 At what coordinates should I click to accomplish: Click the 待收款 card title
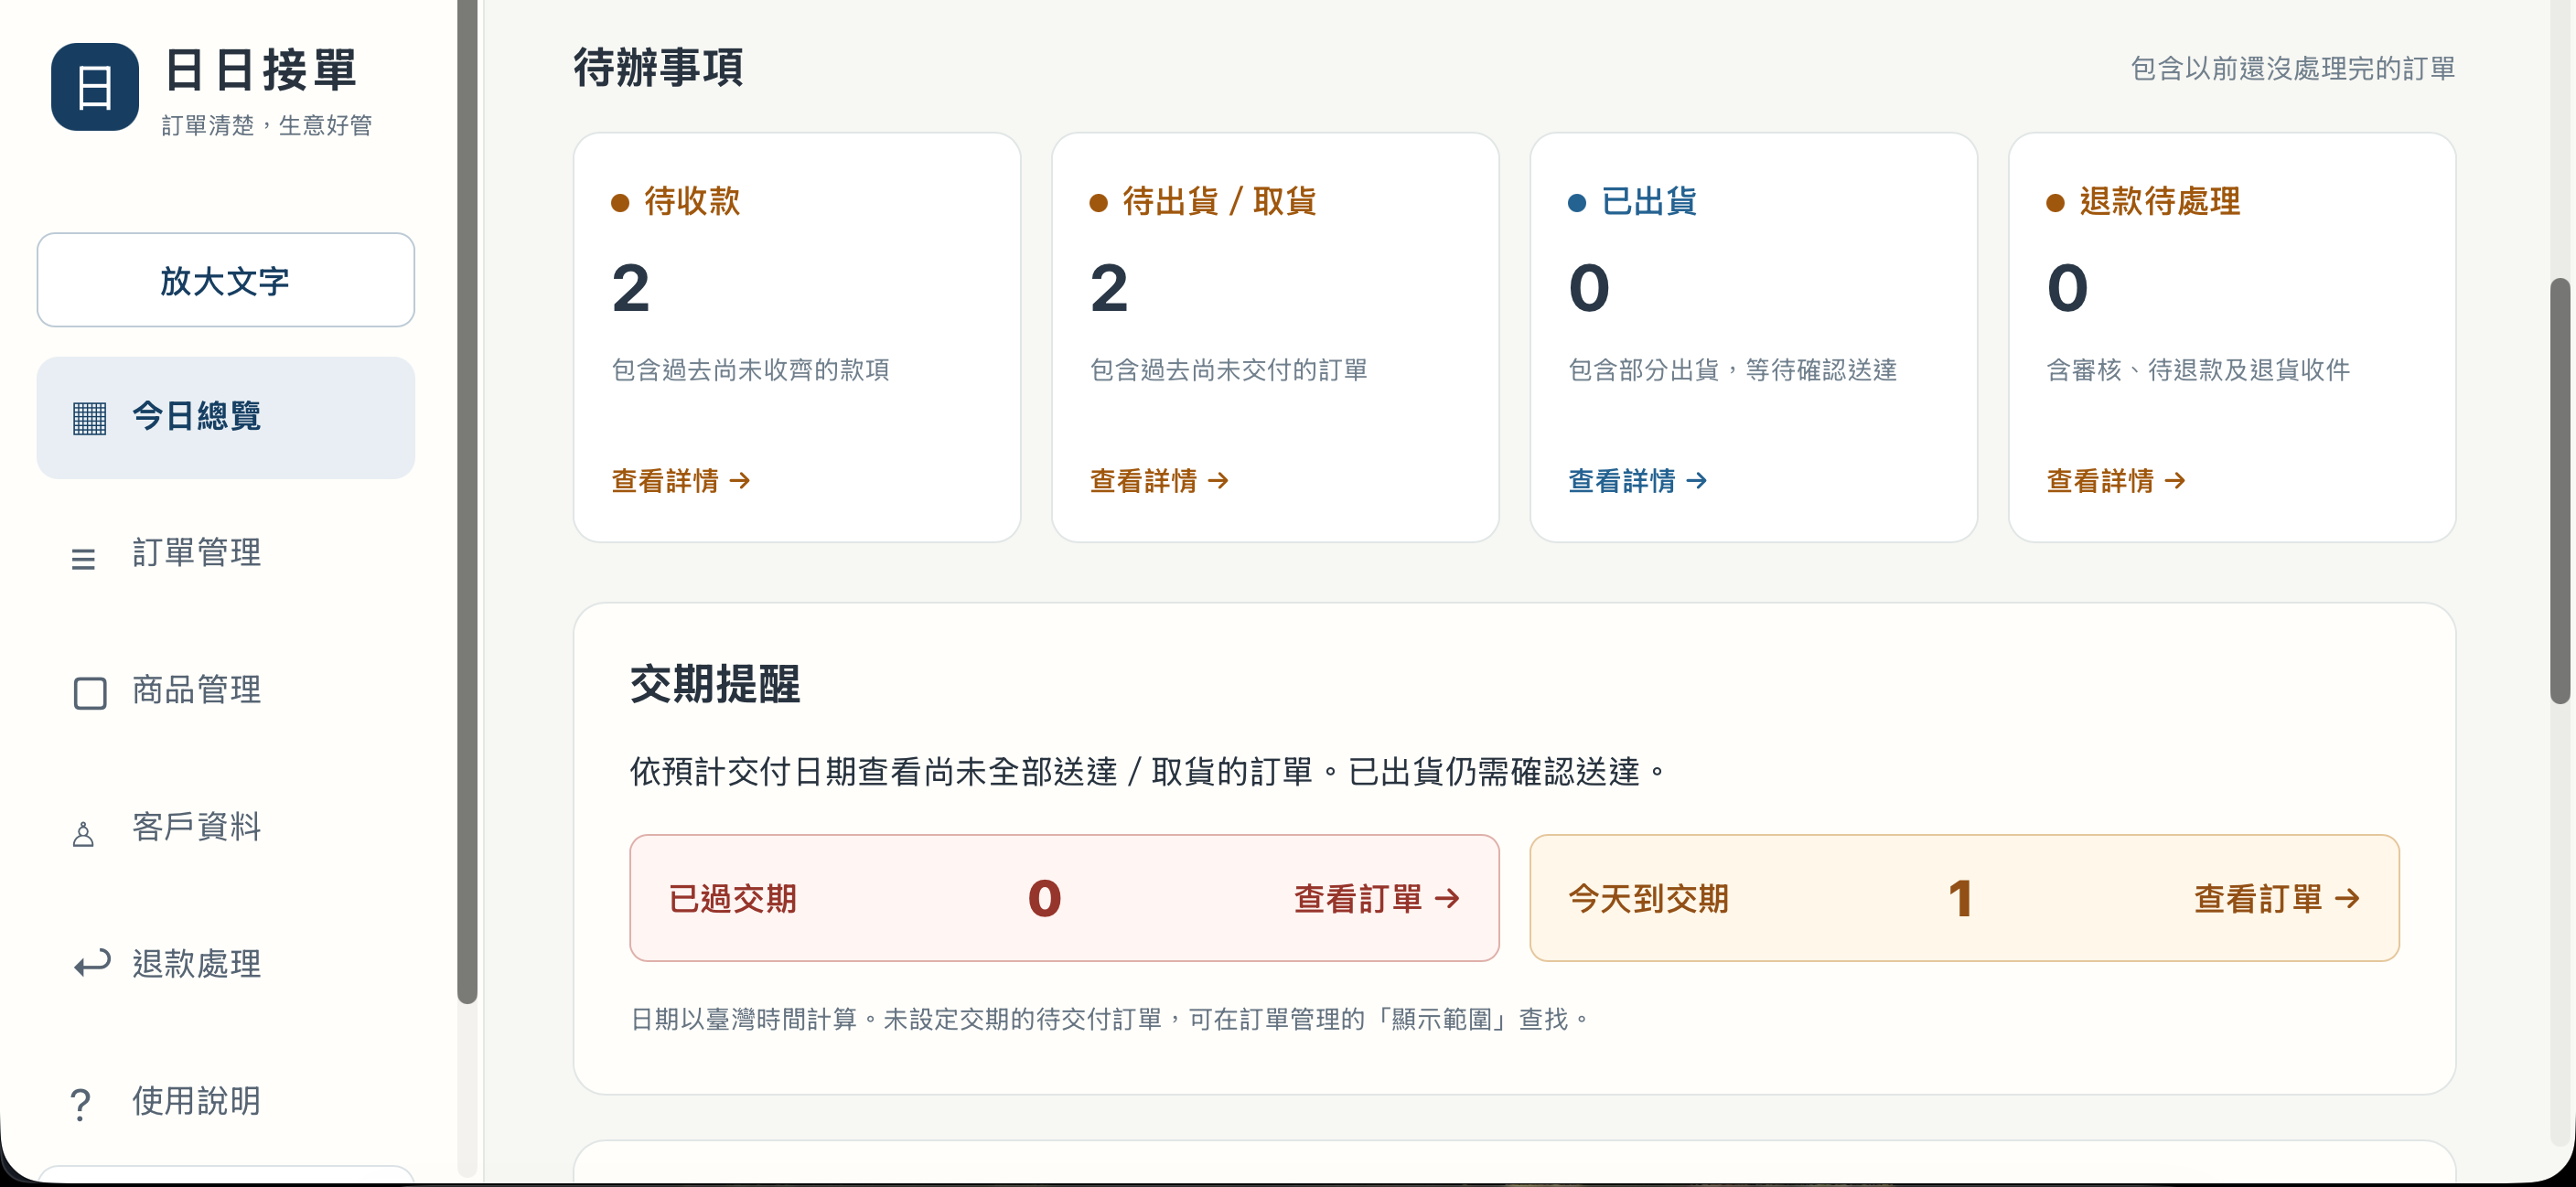coord(691,201)
